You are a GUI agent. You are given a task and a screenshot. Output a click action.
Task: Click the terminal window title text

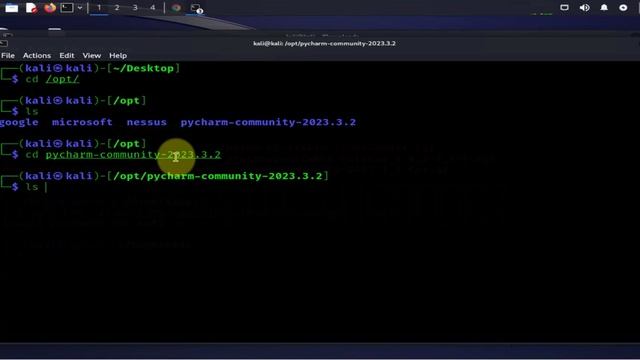tap(324, 43)
